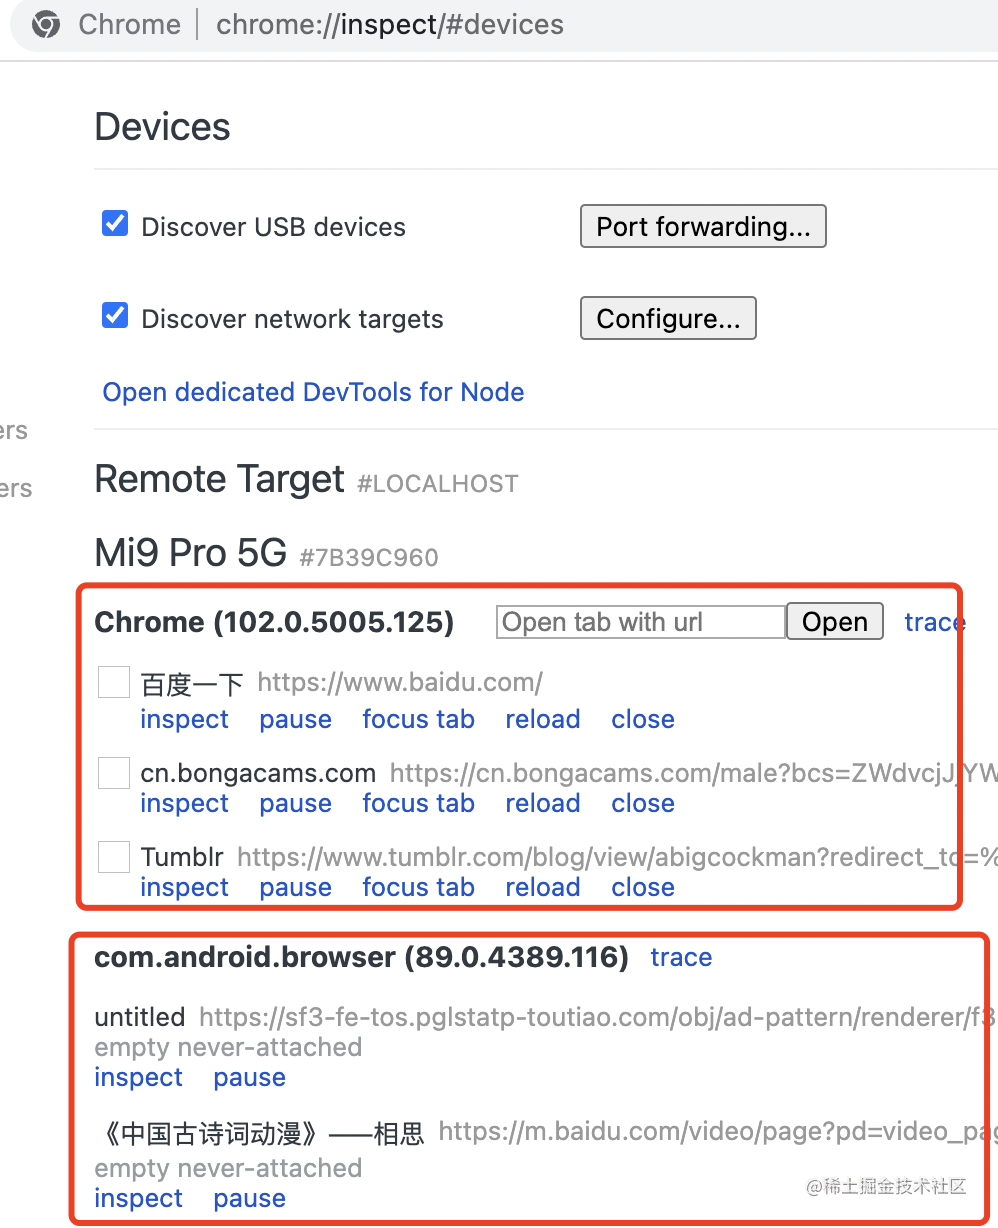The height and width of the screenshot is (1228, 998).
Task: Click the Tumblr tab favicon placeholder
Action: point(114,857)
